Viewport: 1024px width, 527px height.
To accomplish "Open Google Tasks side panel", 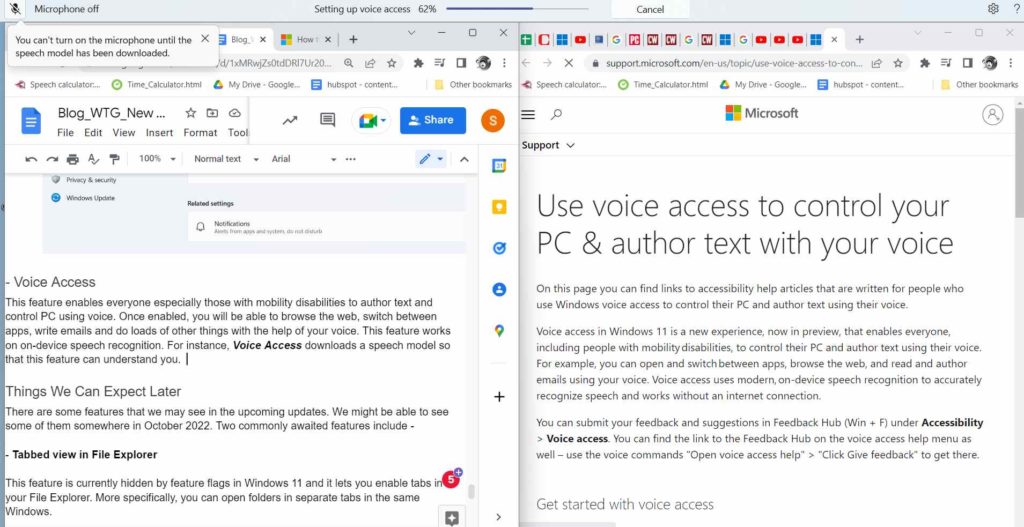I will 499,248.
